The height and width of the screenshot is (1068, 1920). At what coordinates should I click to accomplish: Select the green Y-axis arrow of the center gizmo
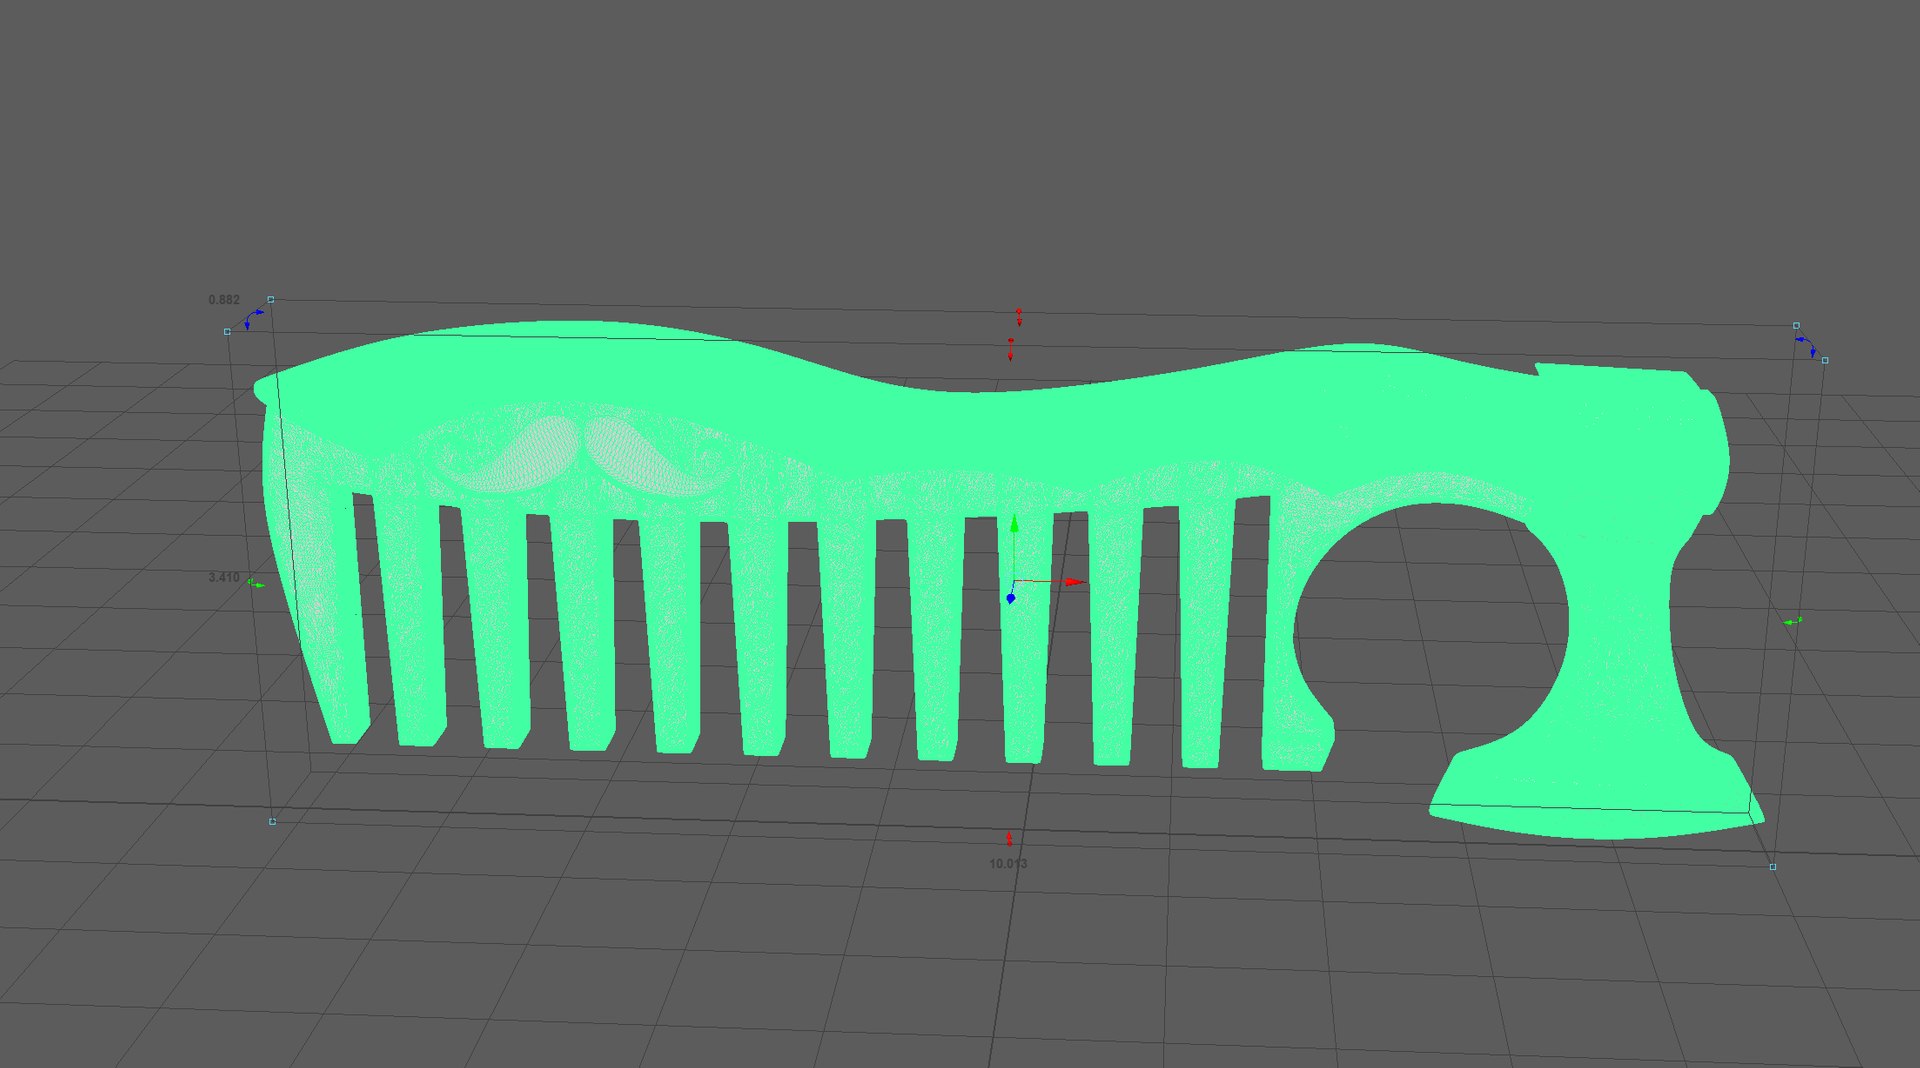click(x=1013, y=525)
